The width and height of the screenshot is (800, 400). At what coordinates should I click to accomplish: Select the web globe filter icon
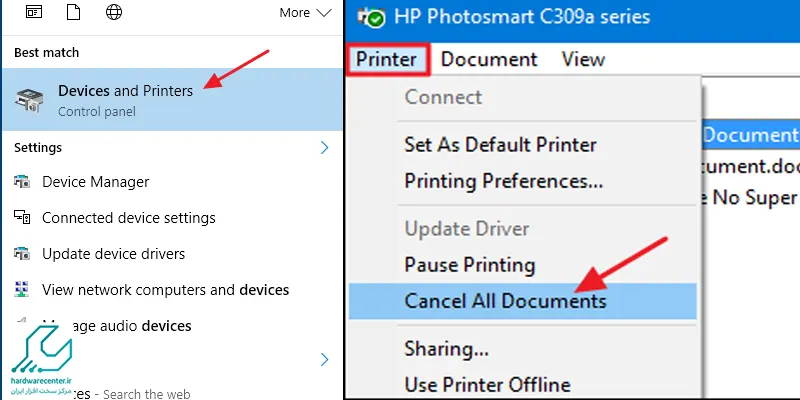point(114,12)
